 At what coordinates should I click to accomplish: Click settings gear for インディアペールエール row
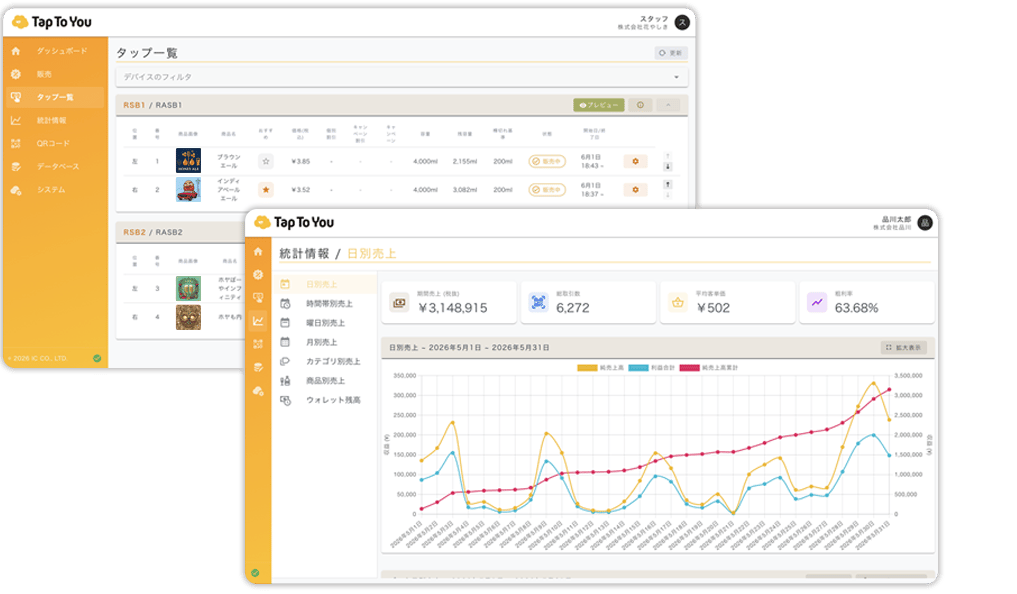pyautogui.click(x=635, y=190)
